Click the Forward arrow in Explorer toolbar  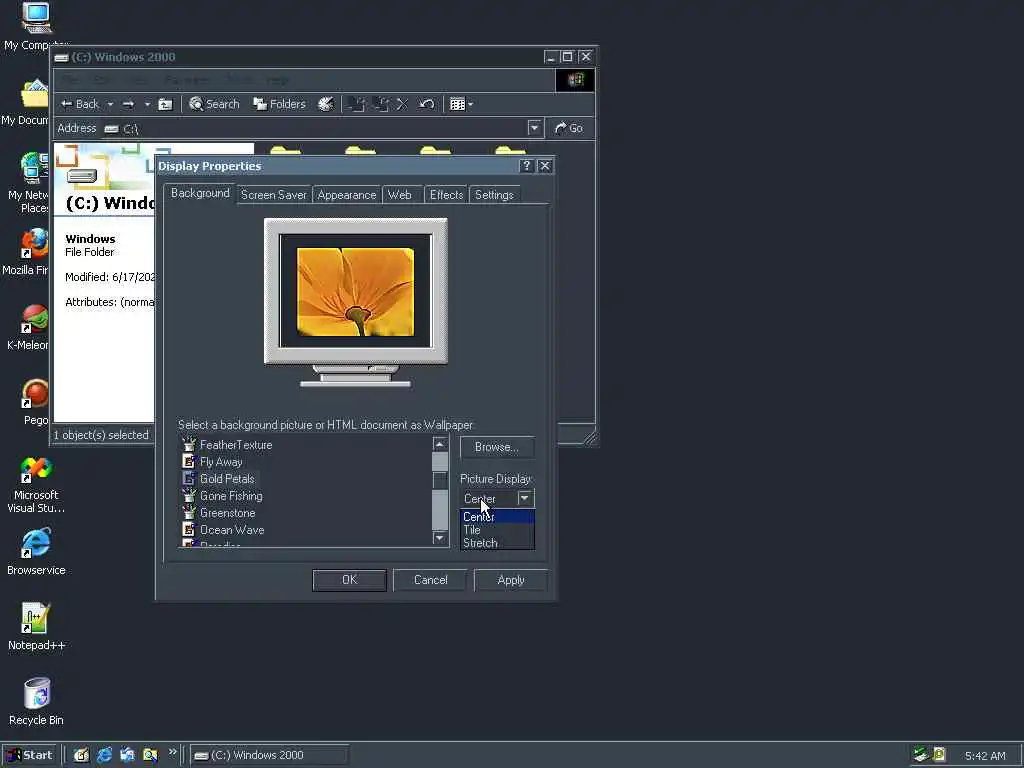click(129, 104)
